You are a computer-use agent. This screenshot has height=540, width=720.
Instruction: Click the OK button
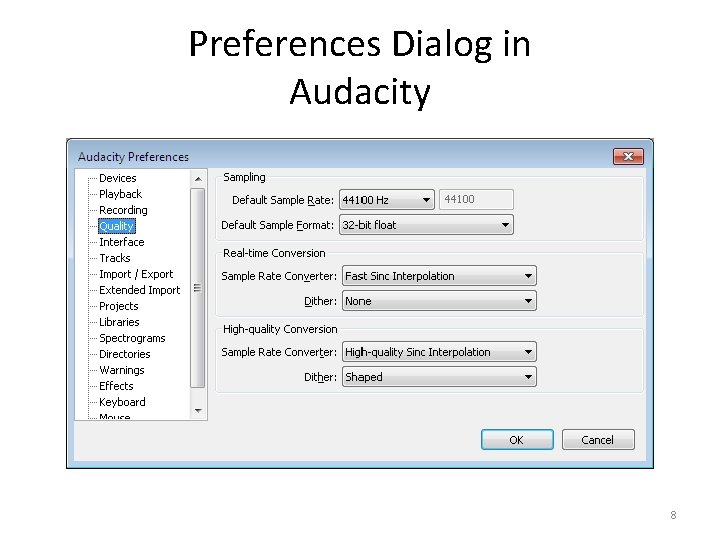(x=517, y=440)
